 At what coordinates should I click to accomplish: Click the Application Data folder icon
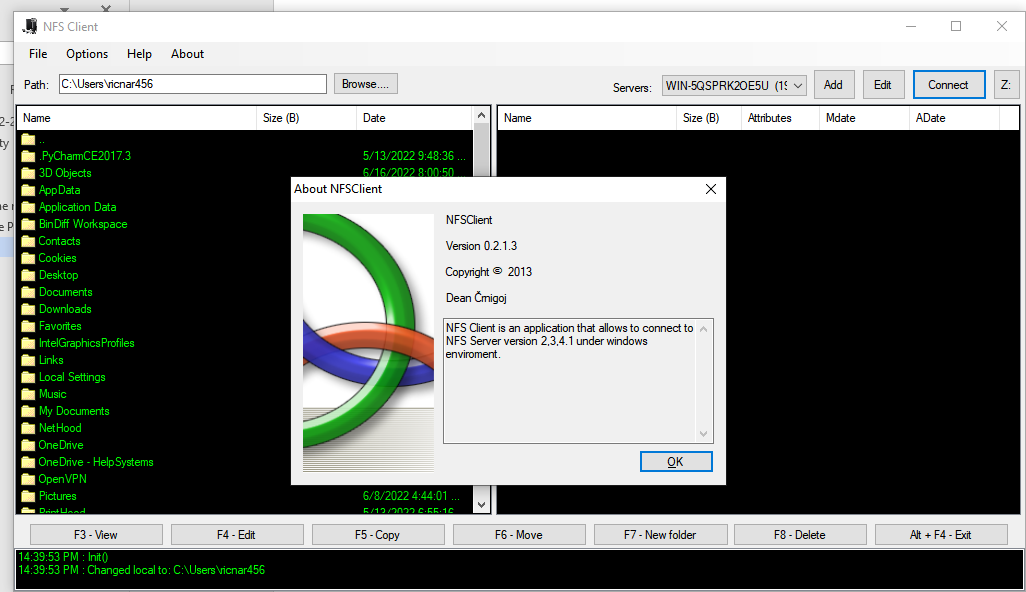pos(28,207)
